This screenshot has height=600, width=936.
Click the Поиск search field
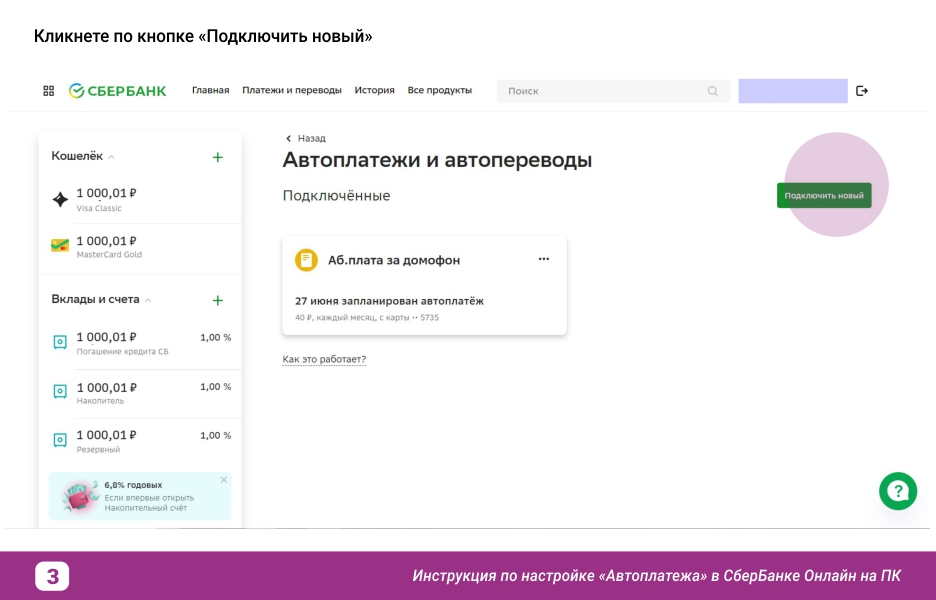pos(613,91)
